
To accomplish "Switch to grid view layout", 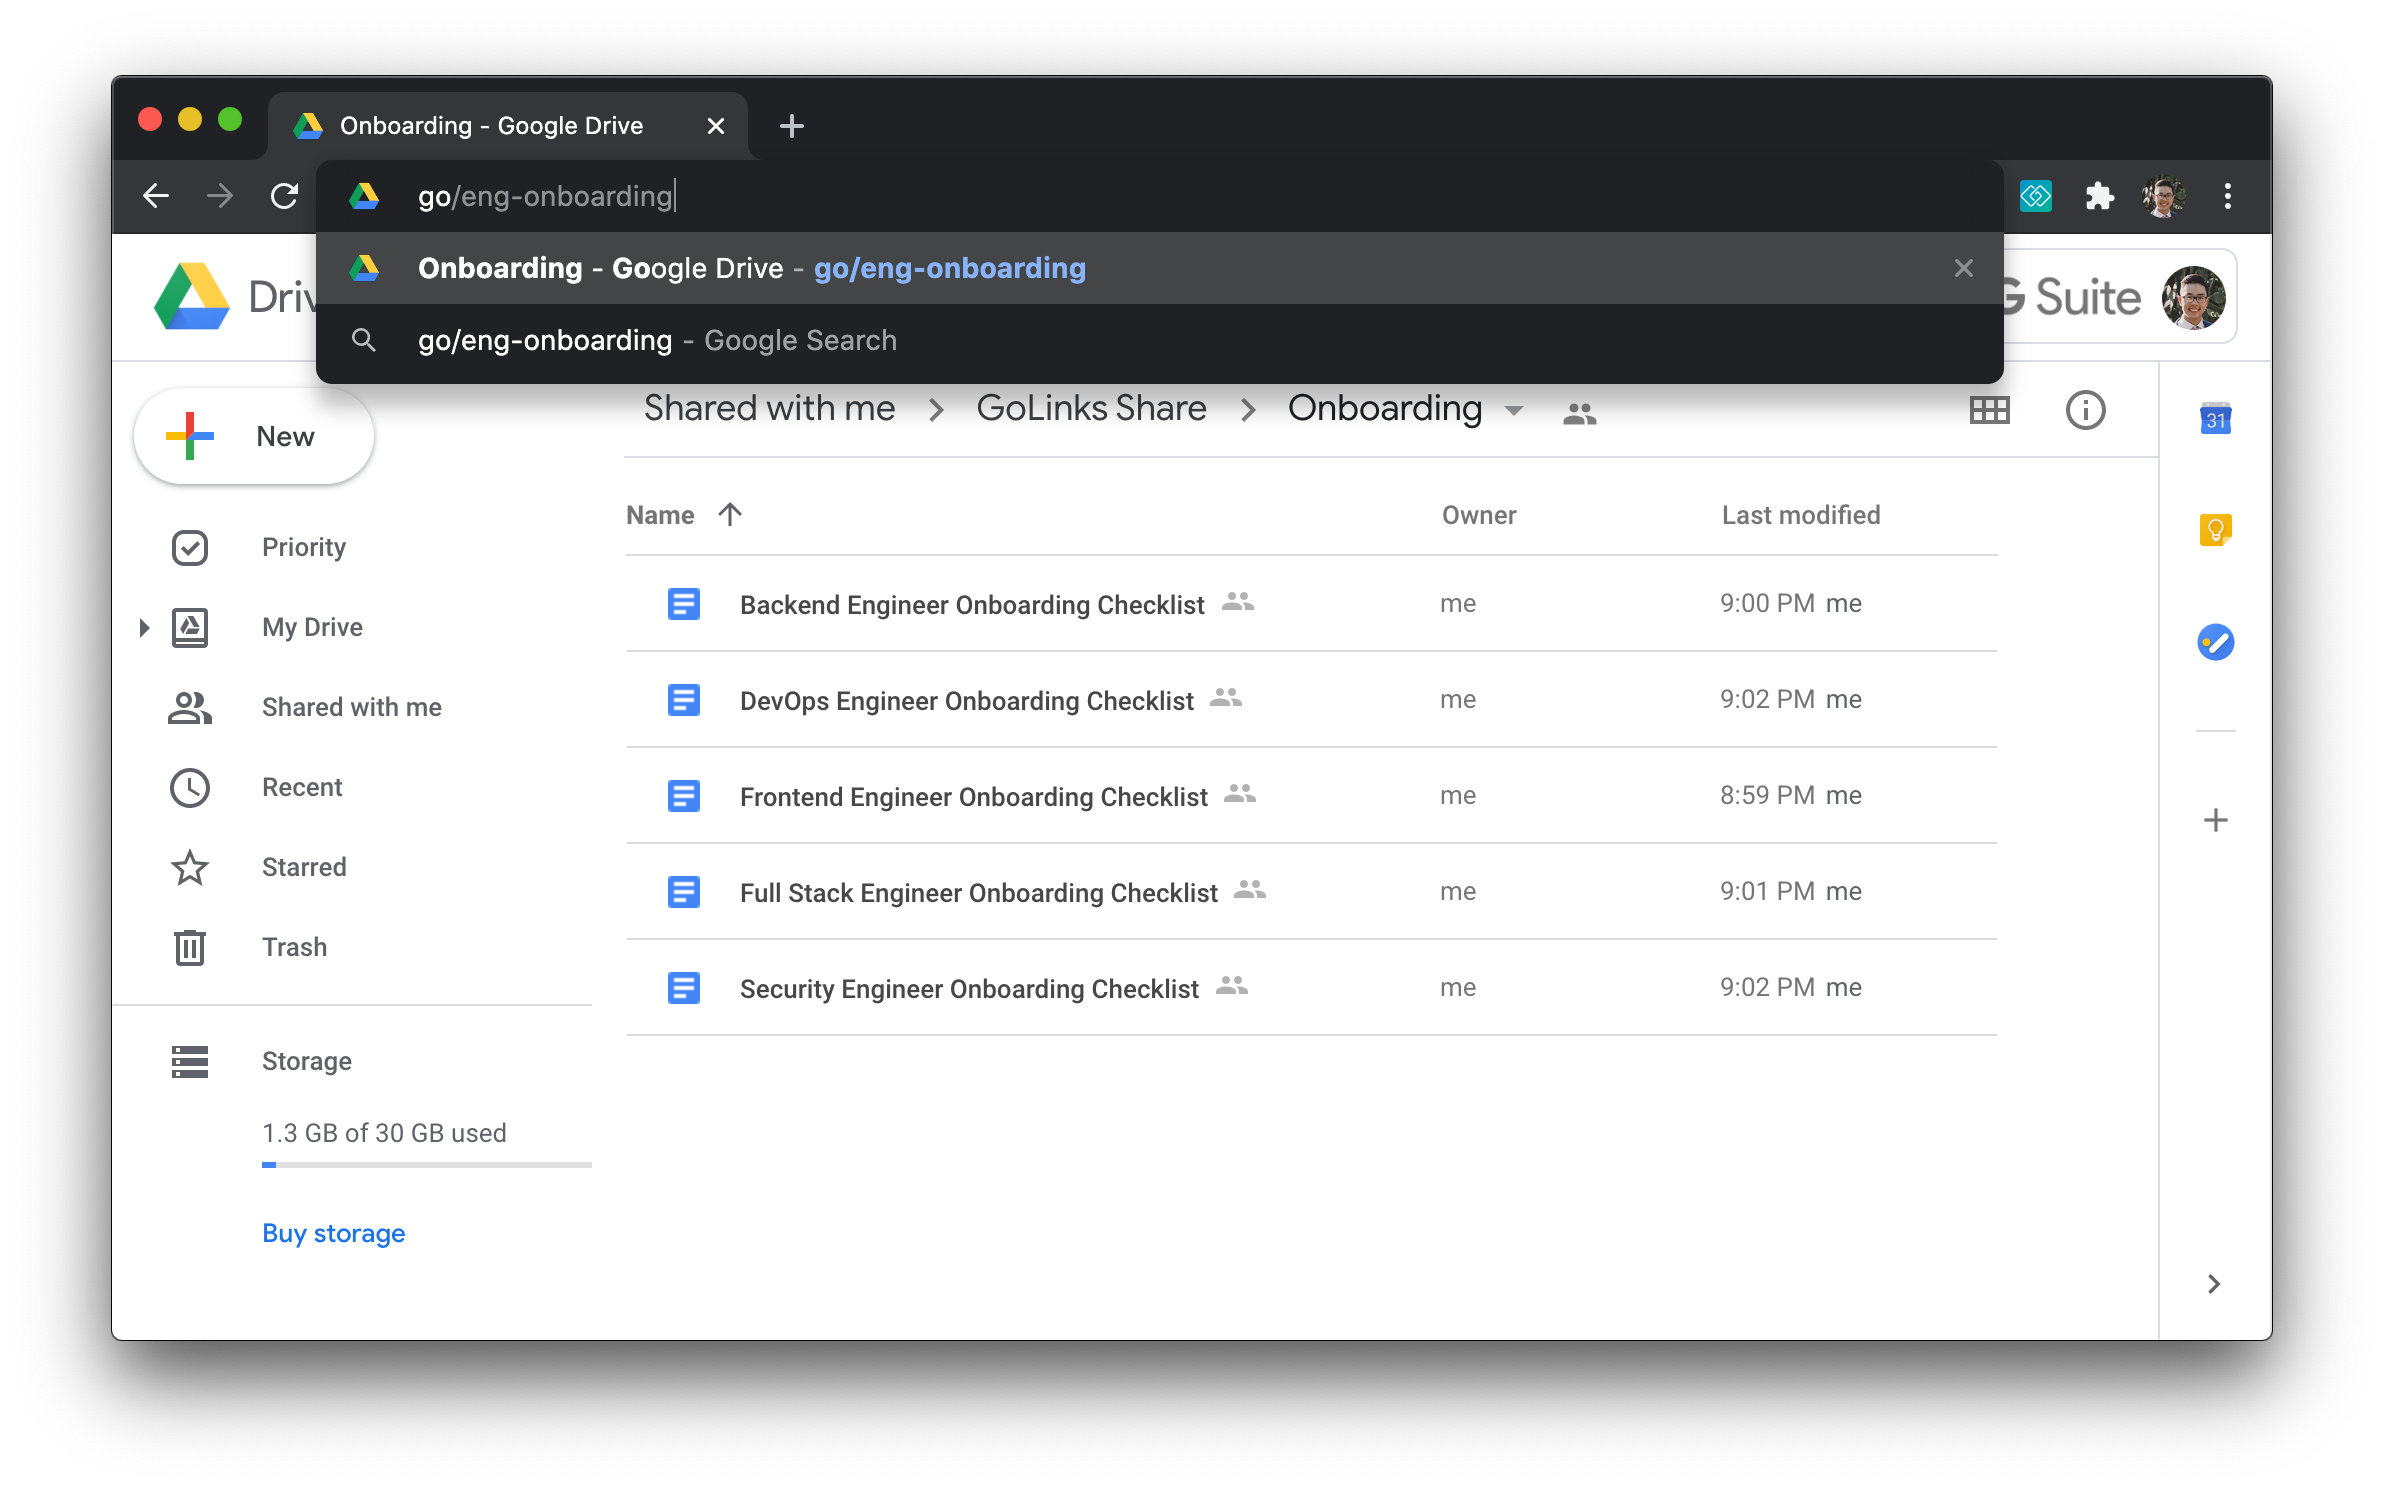I will click(x=1989, y=410).
